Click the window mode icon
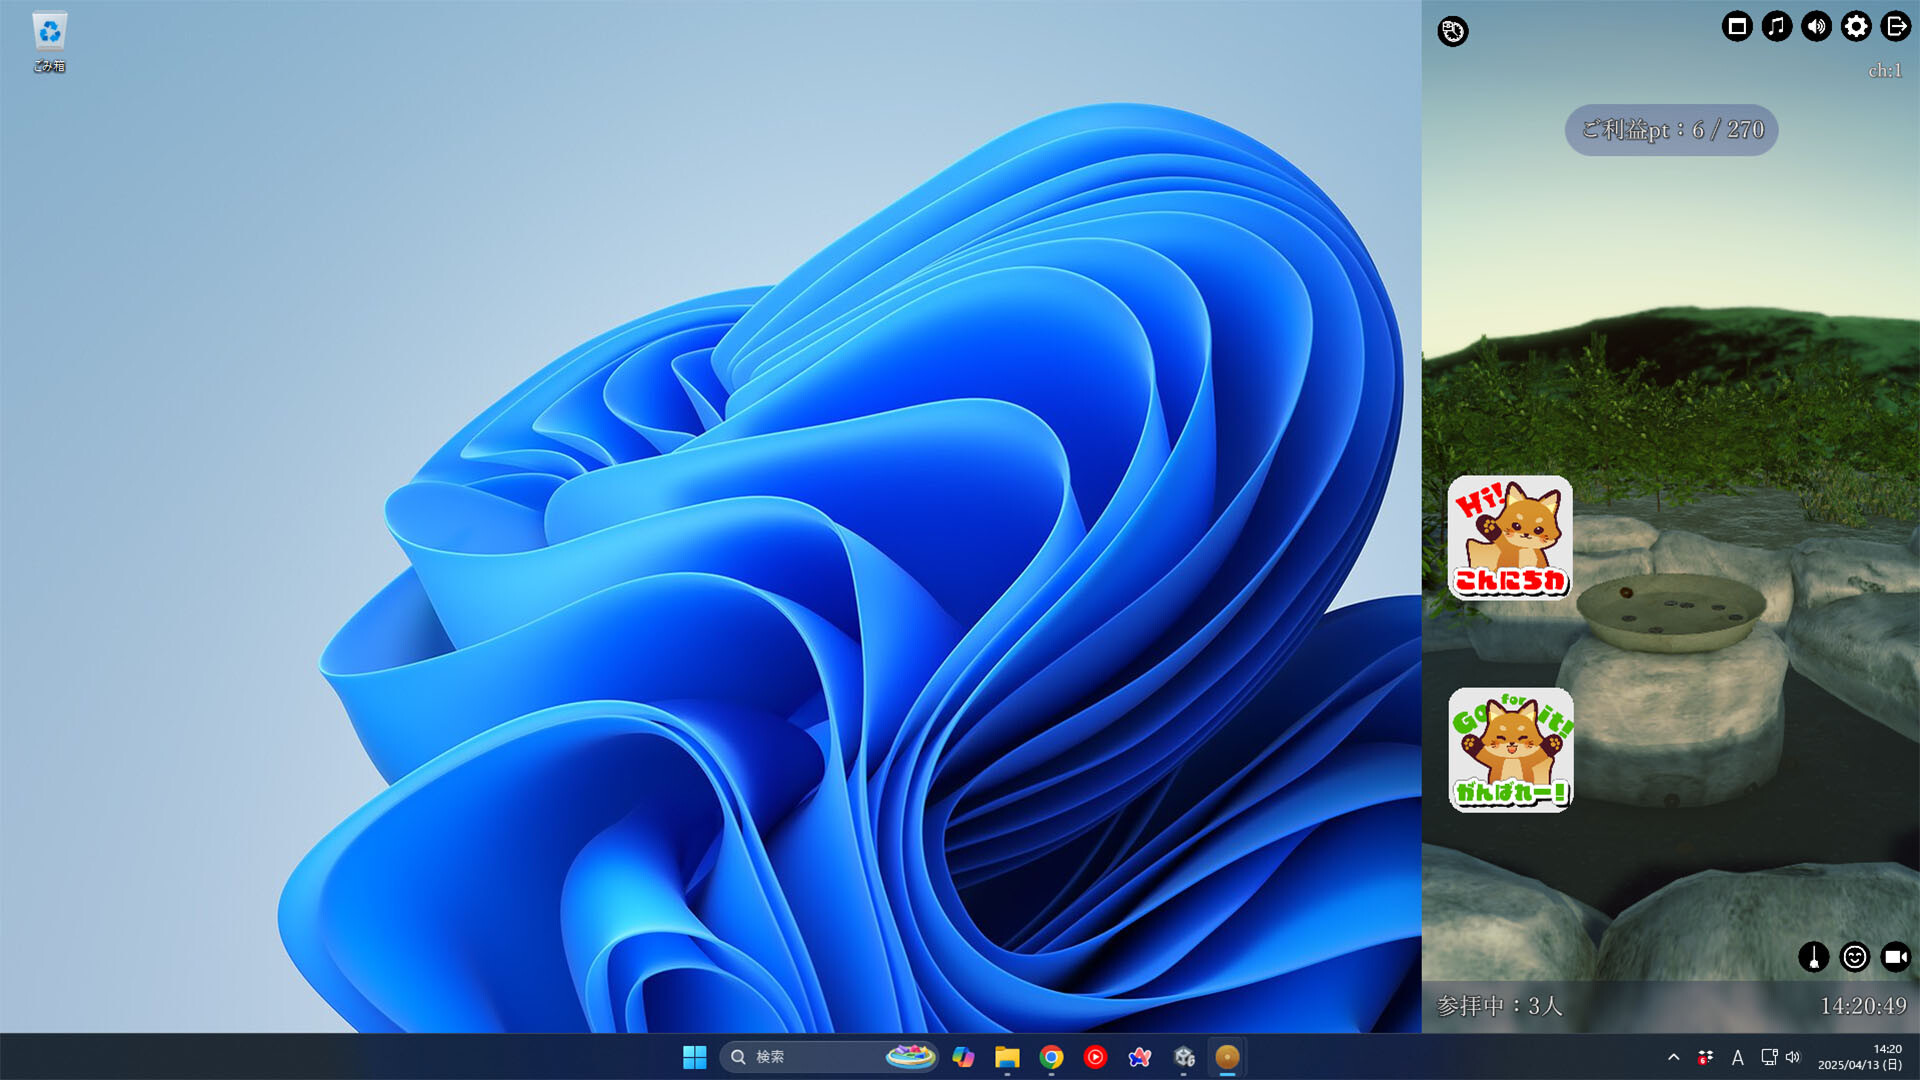The width and height of the screenshot is (1920, 1080). point(1737,27)
